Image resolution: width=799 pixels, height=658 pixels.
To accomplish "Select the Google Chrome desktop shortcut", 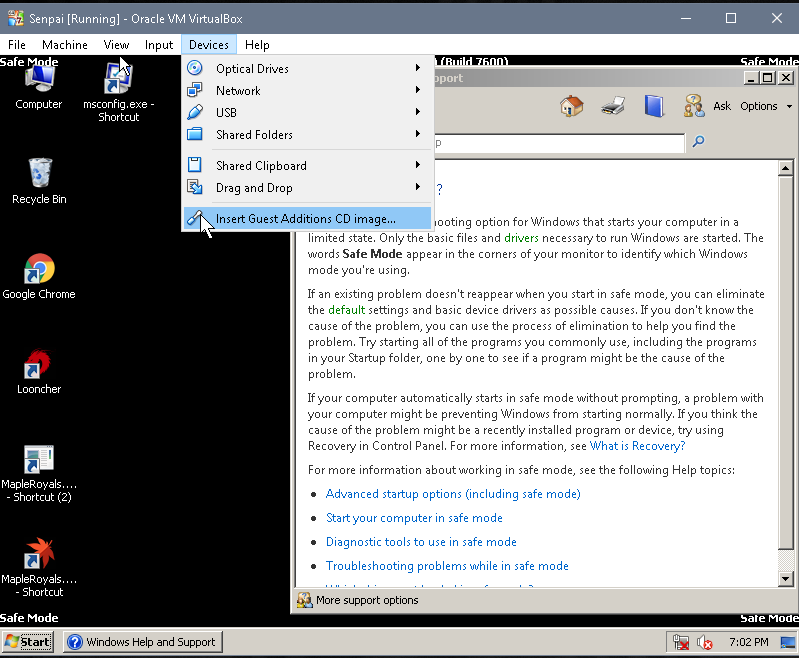I will 39,276.
